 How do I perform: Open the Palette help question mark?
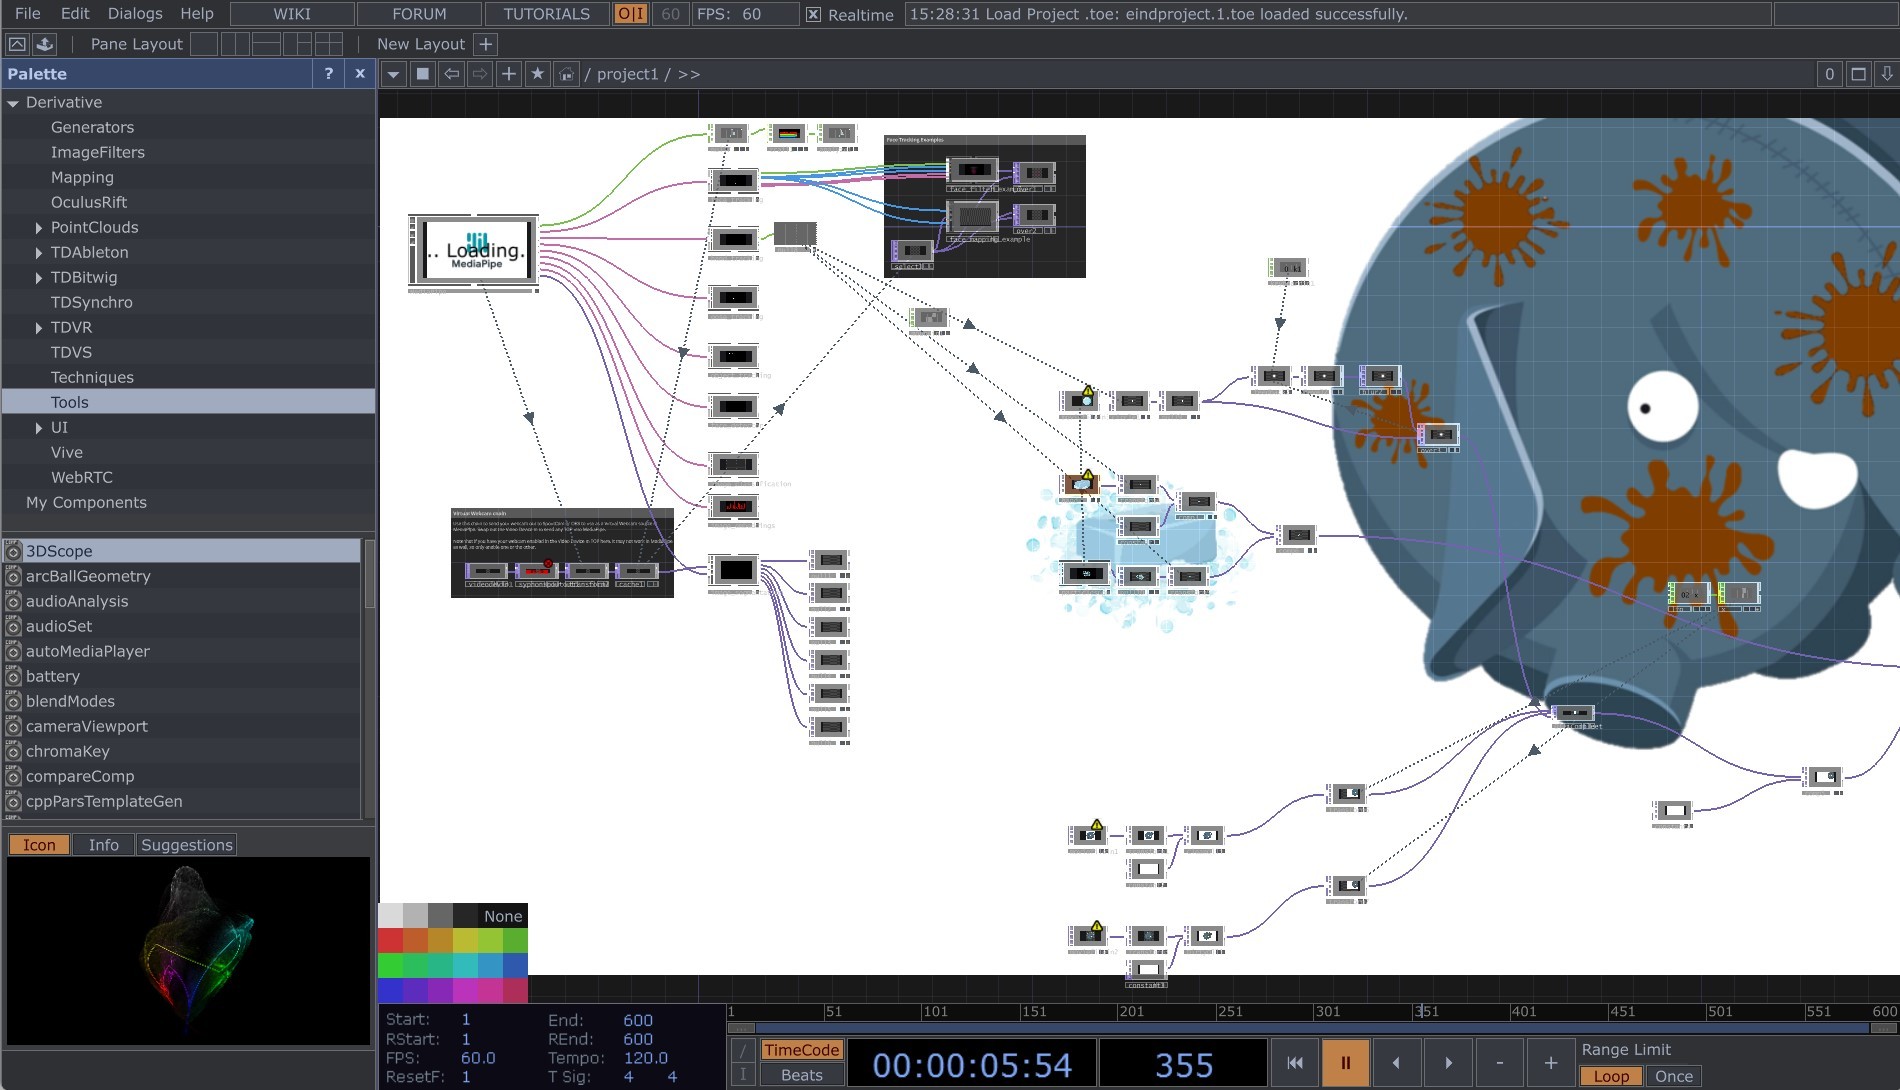click(x=328, y=73)
